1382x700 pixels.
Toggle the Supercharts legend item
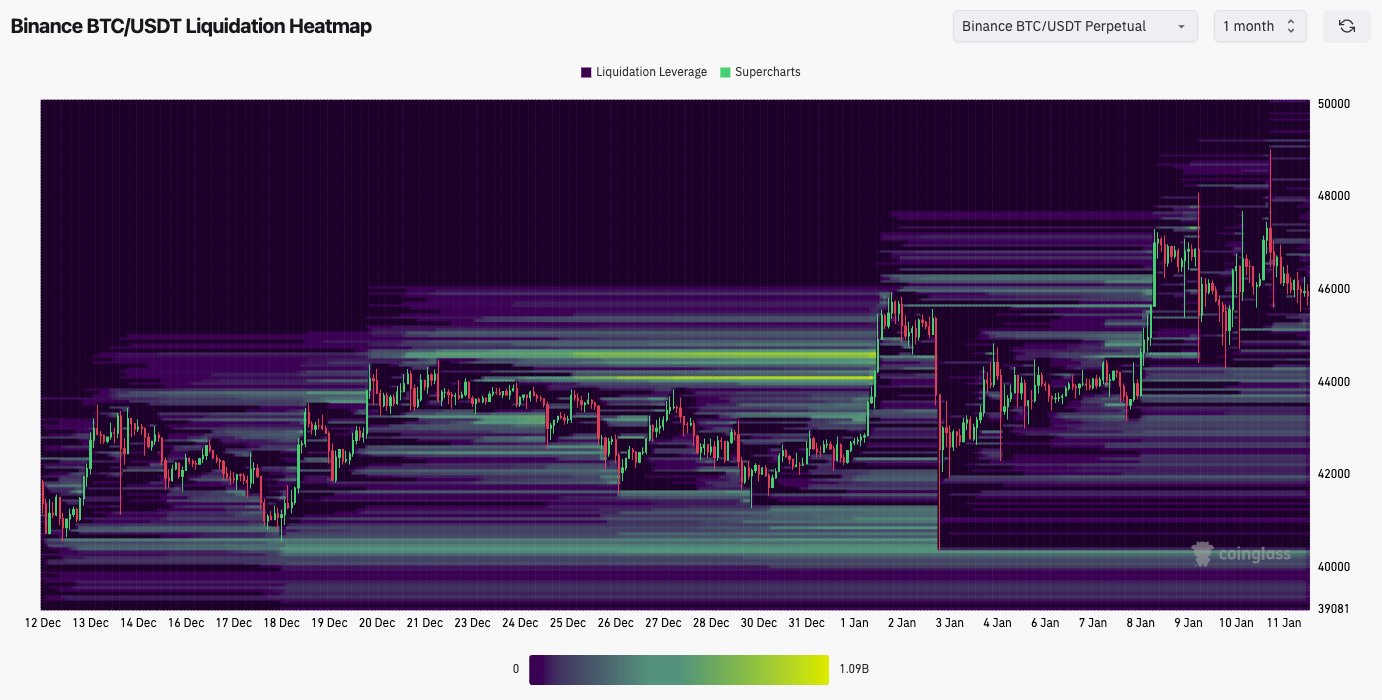760,72
